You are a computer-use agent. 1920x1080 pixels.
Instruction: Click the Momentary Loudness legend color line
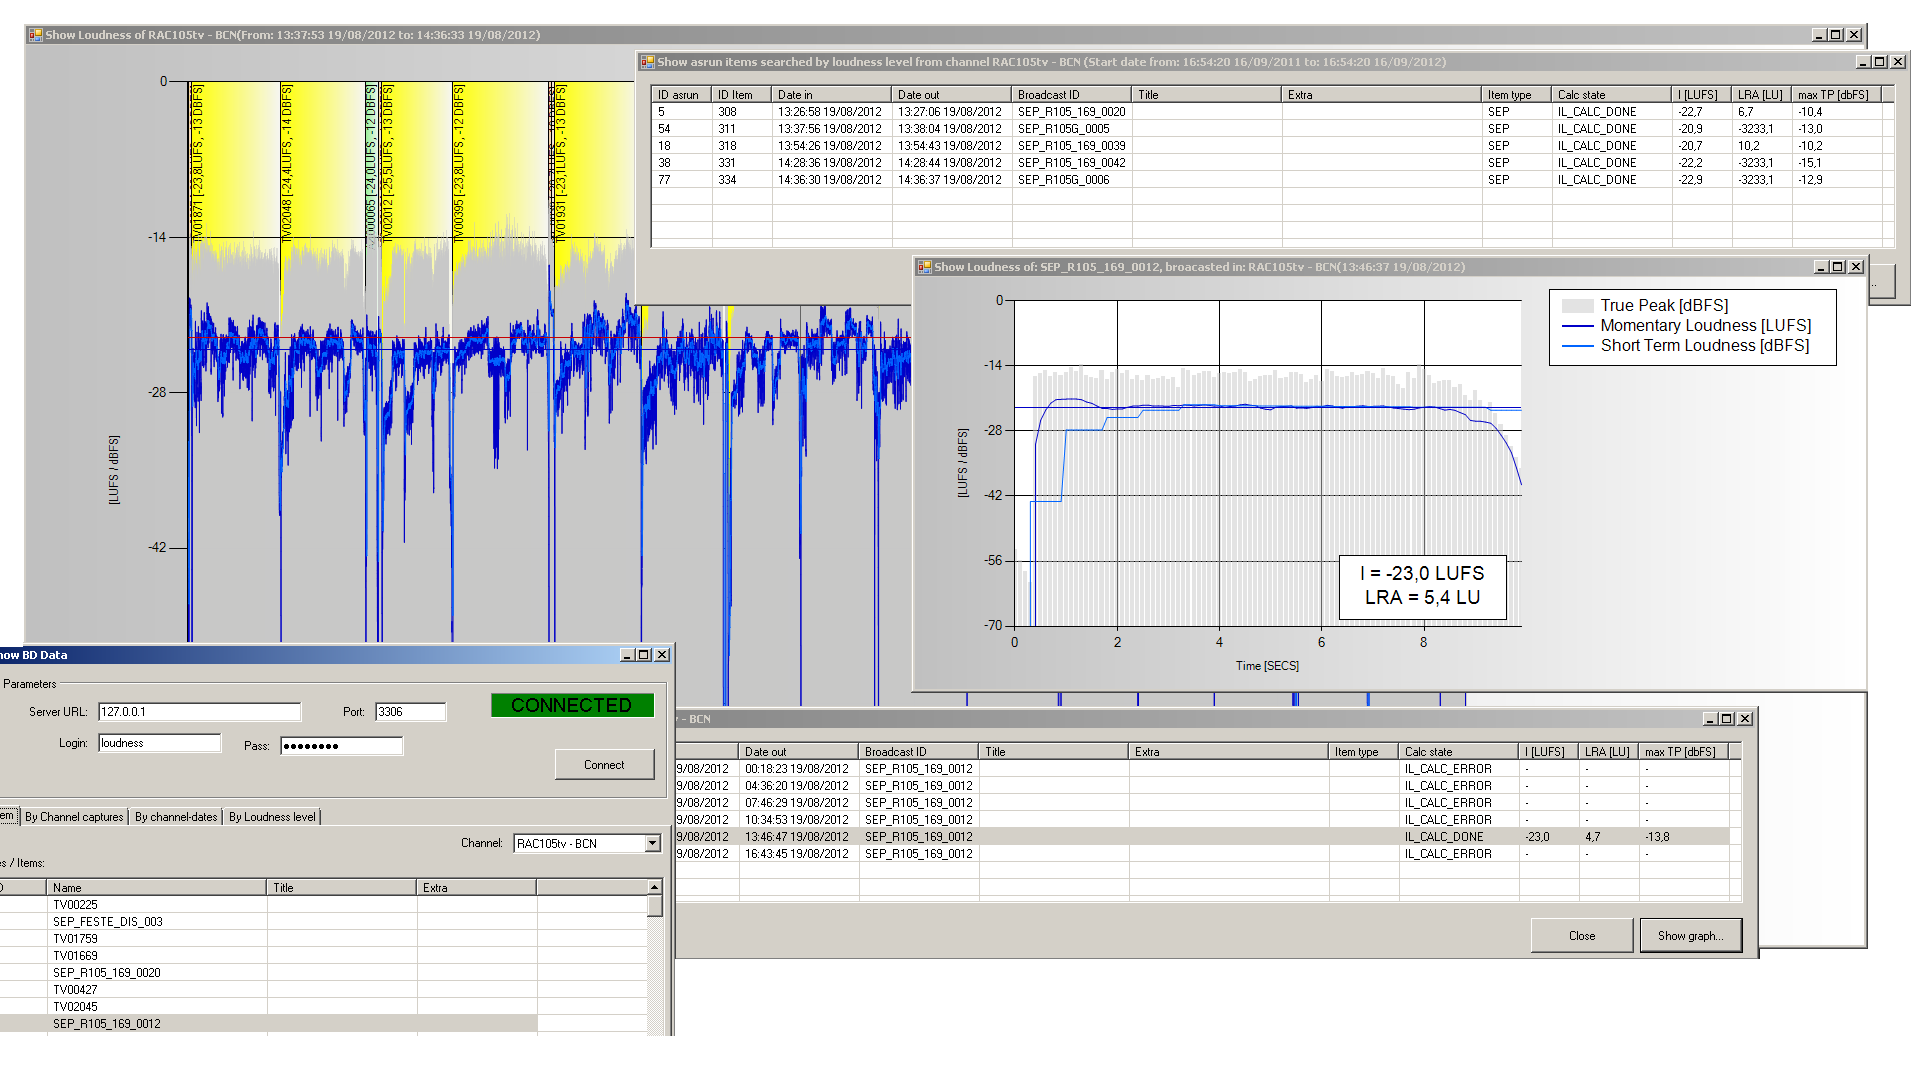[1577, 326]
